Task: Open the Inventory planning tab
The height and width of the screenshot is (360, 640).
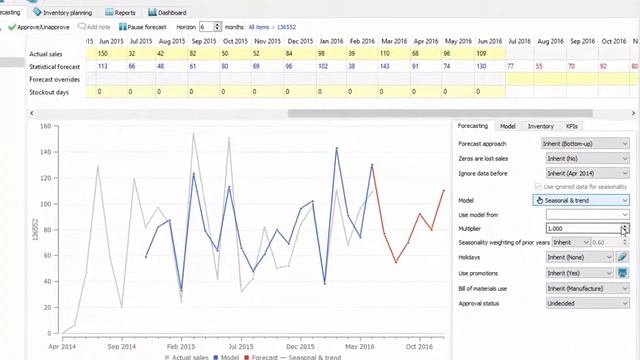Action: coord(62,12)
